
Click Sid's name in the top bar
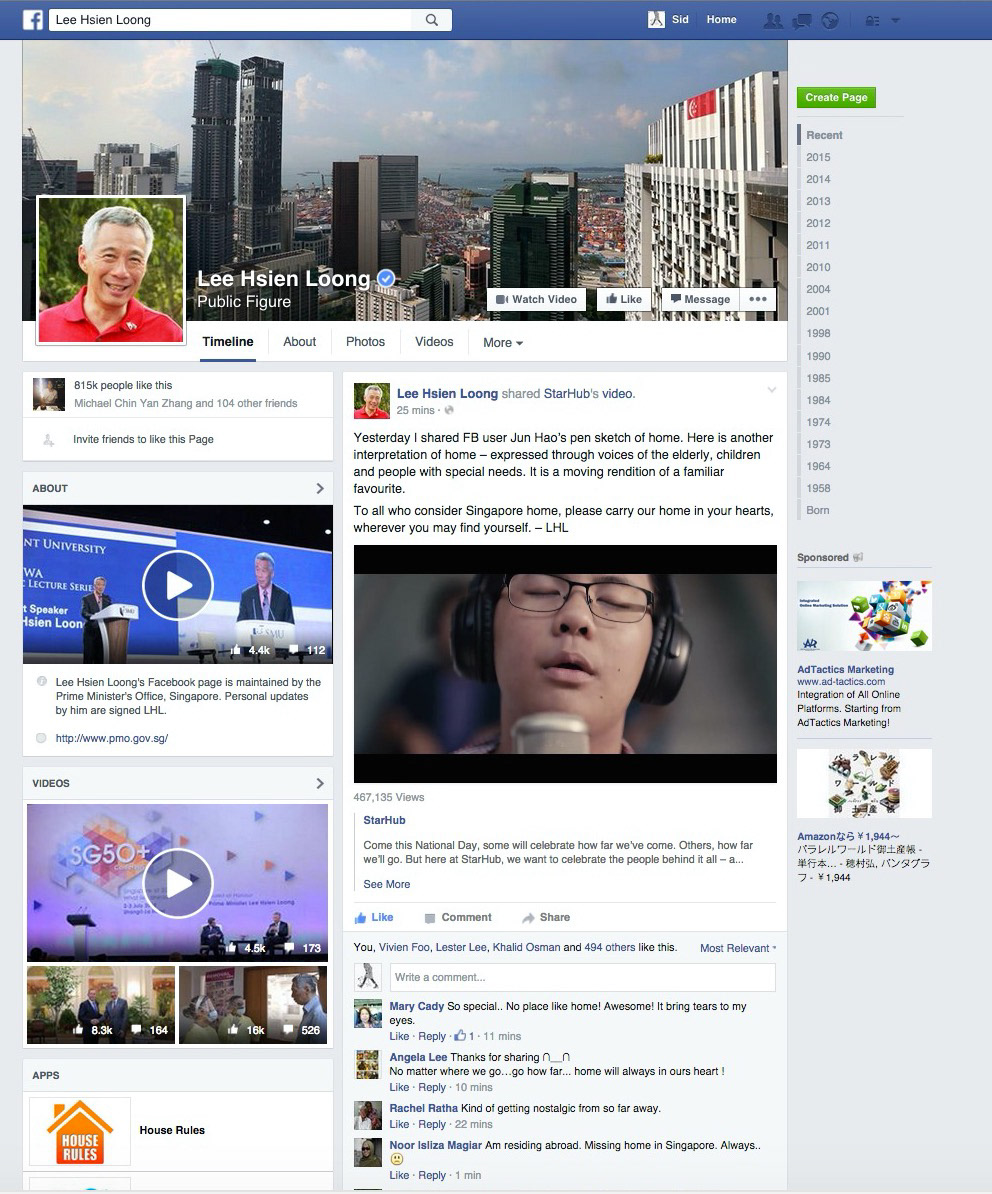pyautogui.click(x=680, y=20)
